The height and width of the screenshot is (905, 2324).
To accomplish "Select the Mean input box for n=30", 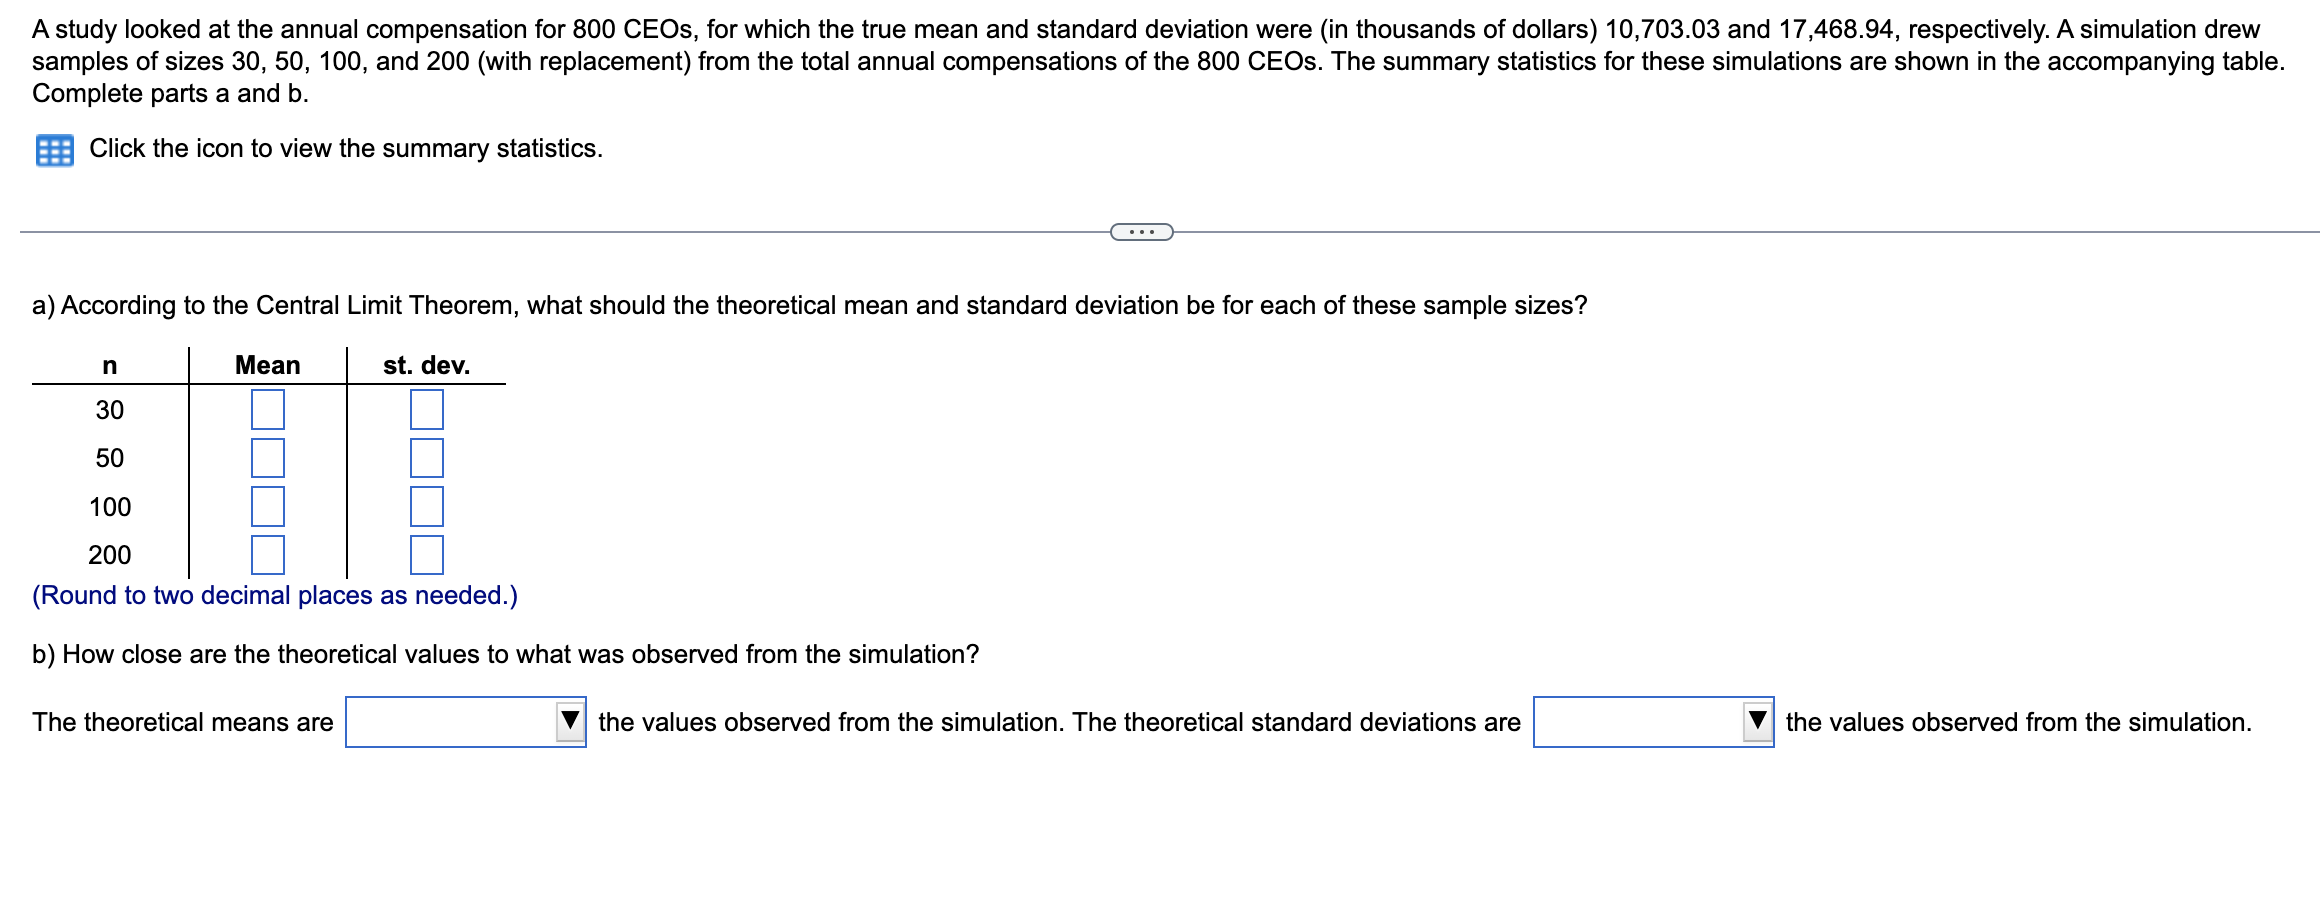I will [x=268, y=410].
